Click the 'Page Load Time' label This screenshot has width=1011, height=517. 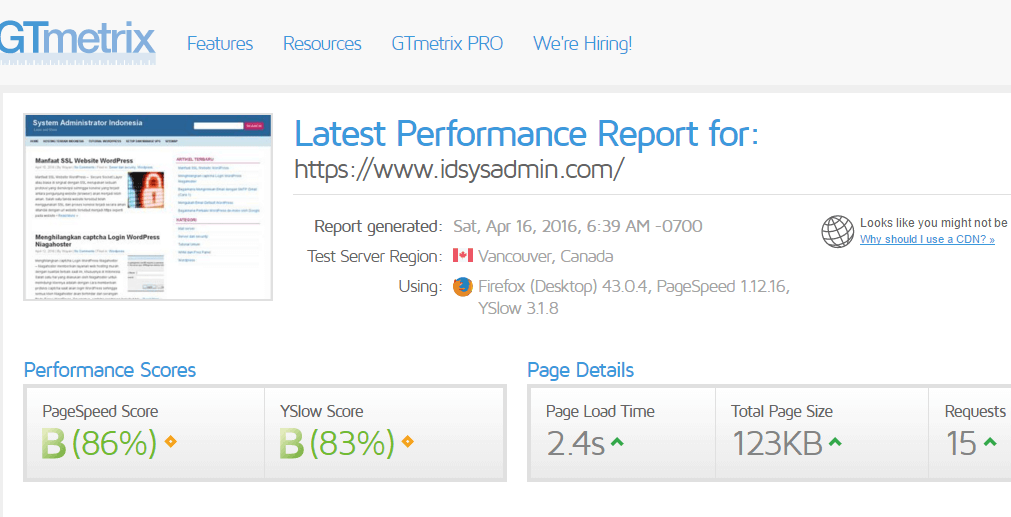pos(600,411)
